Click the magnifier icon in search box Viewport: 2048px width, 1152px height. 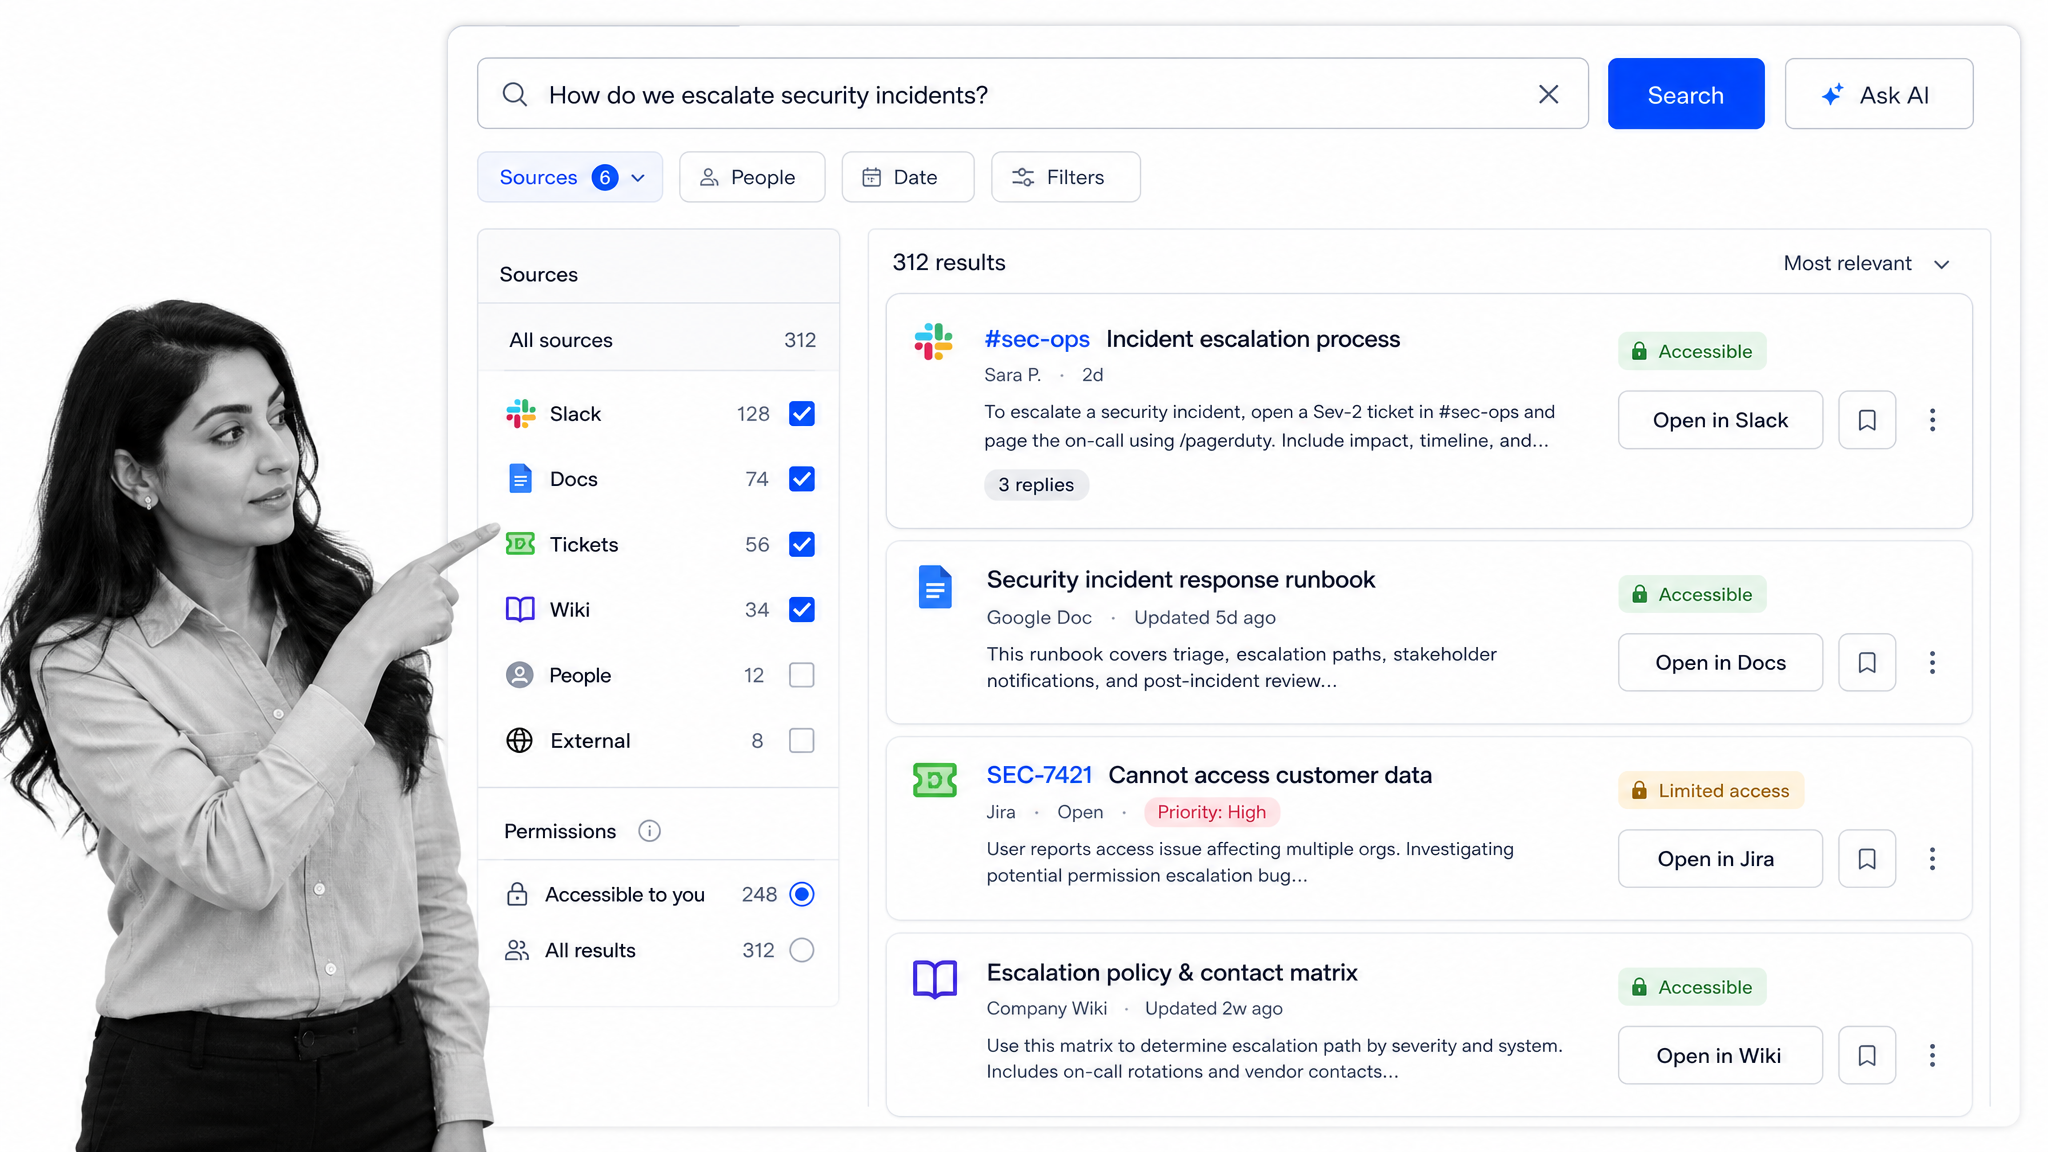tap(515, 94)
